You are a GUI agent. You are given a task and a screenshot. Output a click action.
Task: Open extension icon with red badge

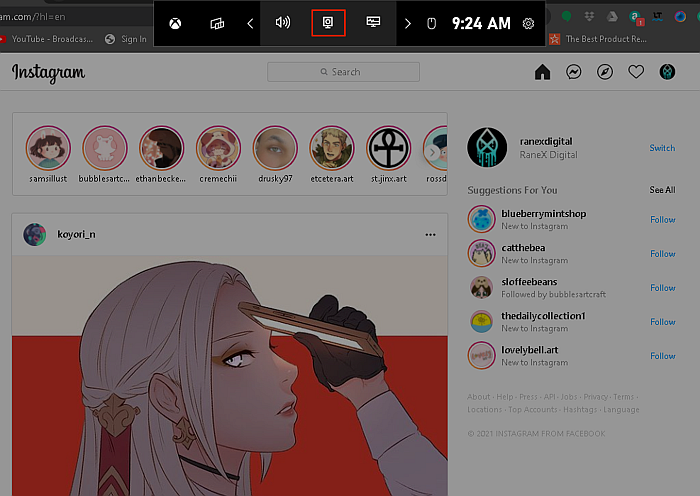tap(636, 18)
